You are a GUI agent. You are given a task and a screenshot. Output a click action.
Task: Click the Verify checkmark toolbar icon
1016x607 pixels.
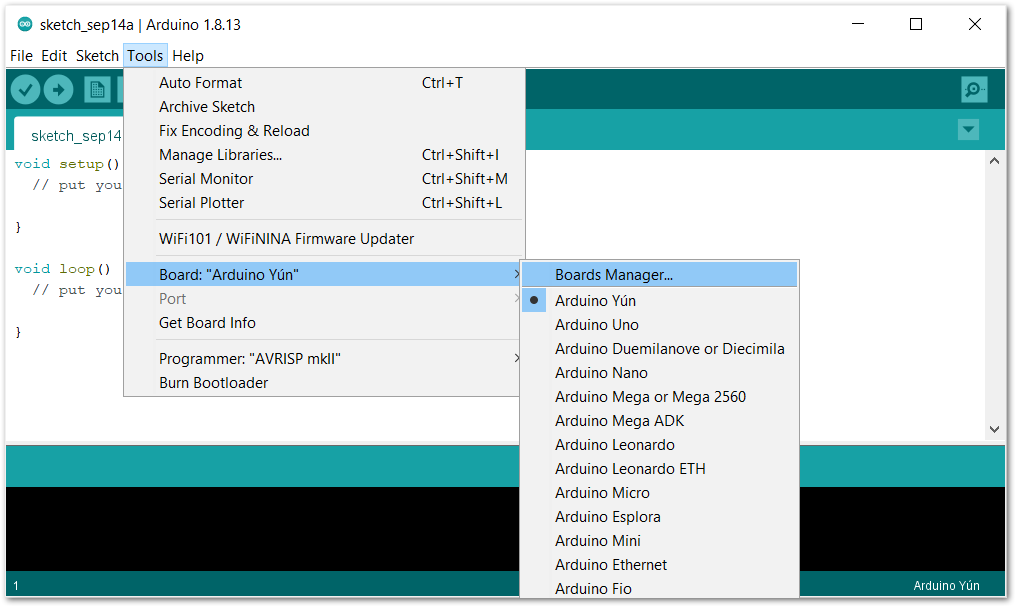click(x=25, y=89)
